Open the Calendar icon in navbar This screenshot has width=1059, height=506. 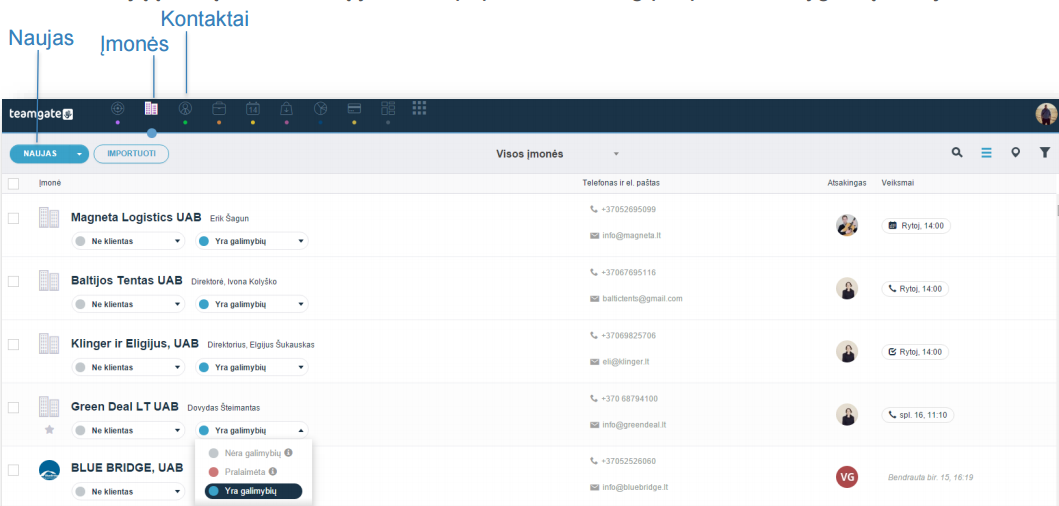pyautogui.click(x=253, y=108)
